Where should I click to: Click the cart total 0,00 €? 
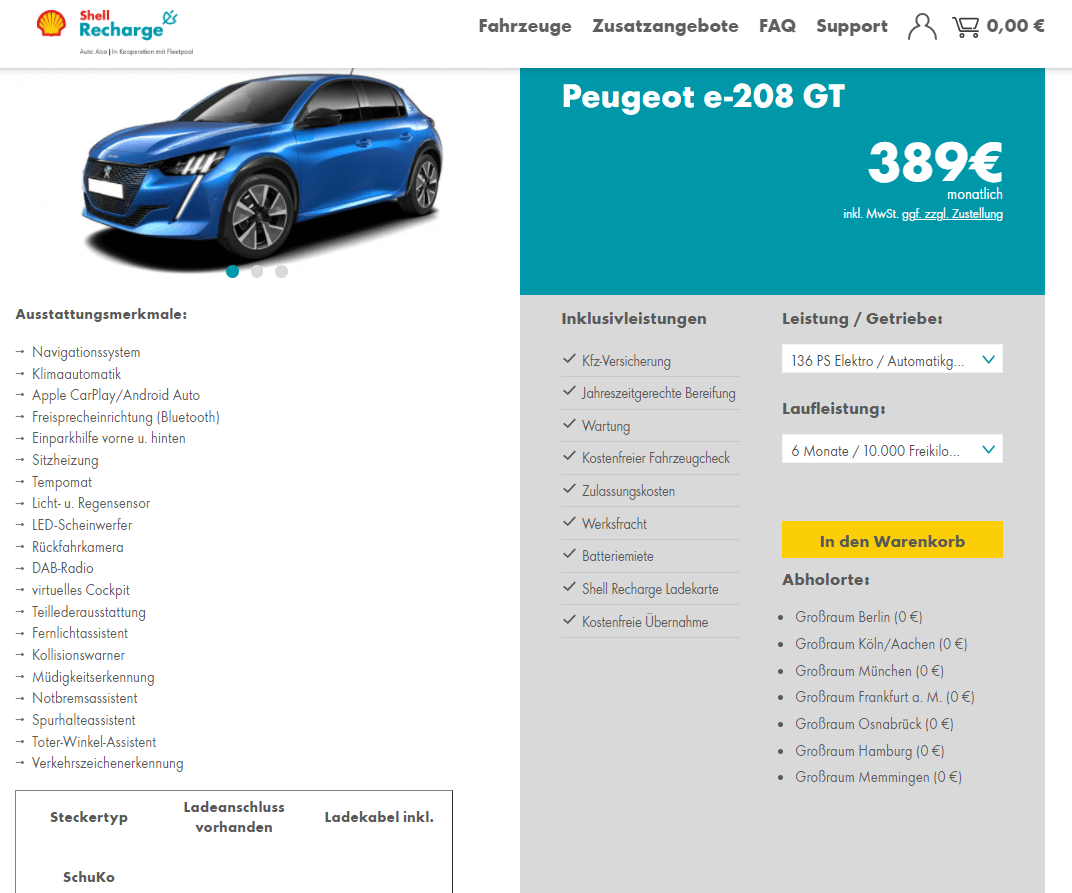point(1015,26)
